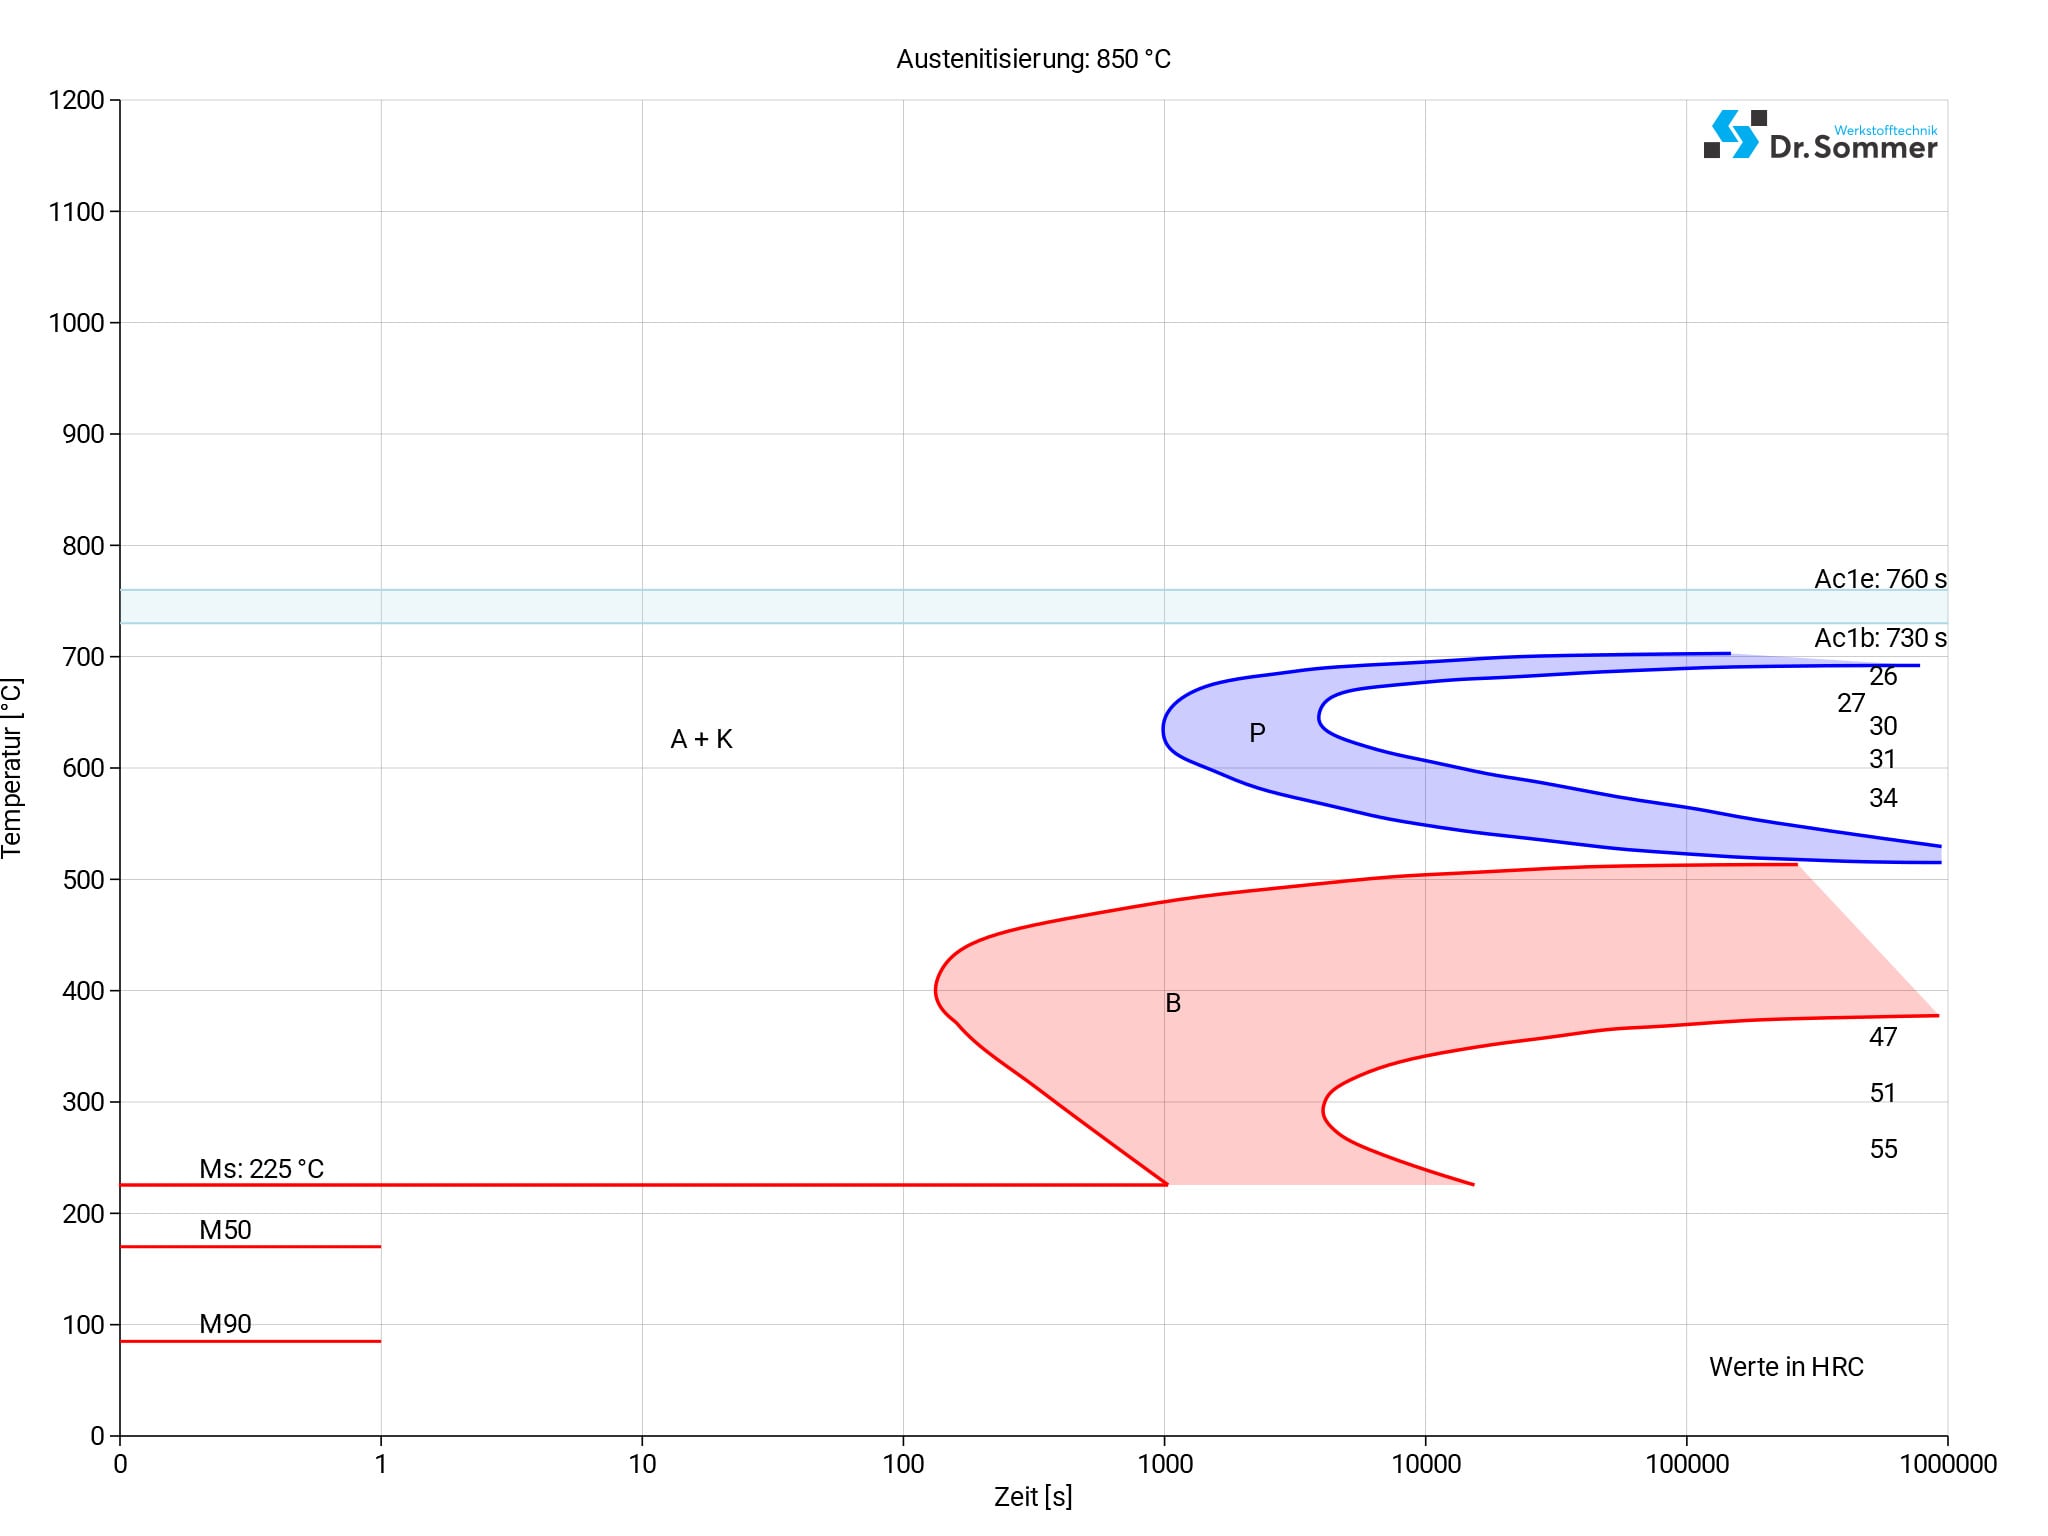The width and height of the screenshot is (2048, 1536).
Task: Click the hardness value 27
Action: 1851,703
